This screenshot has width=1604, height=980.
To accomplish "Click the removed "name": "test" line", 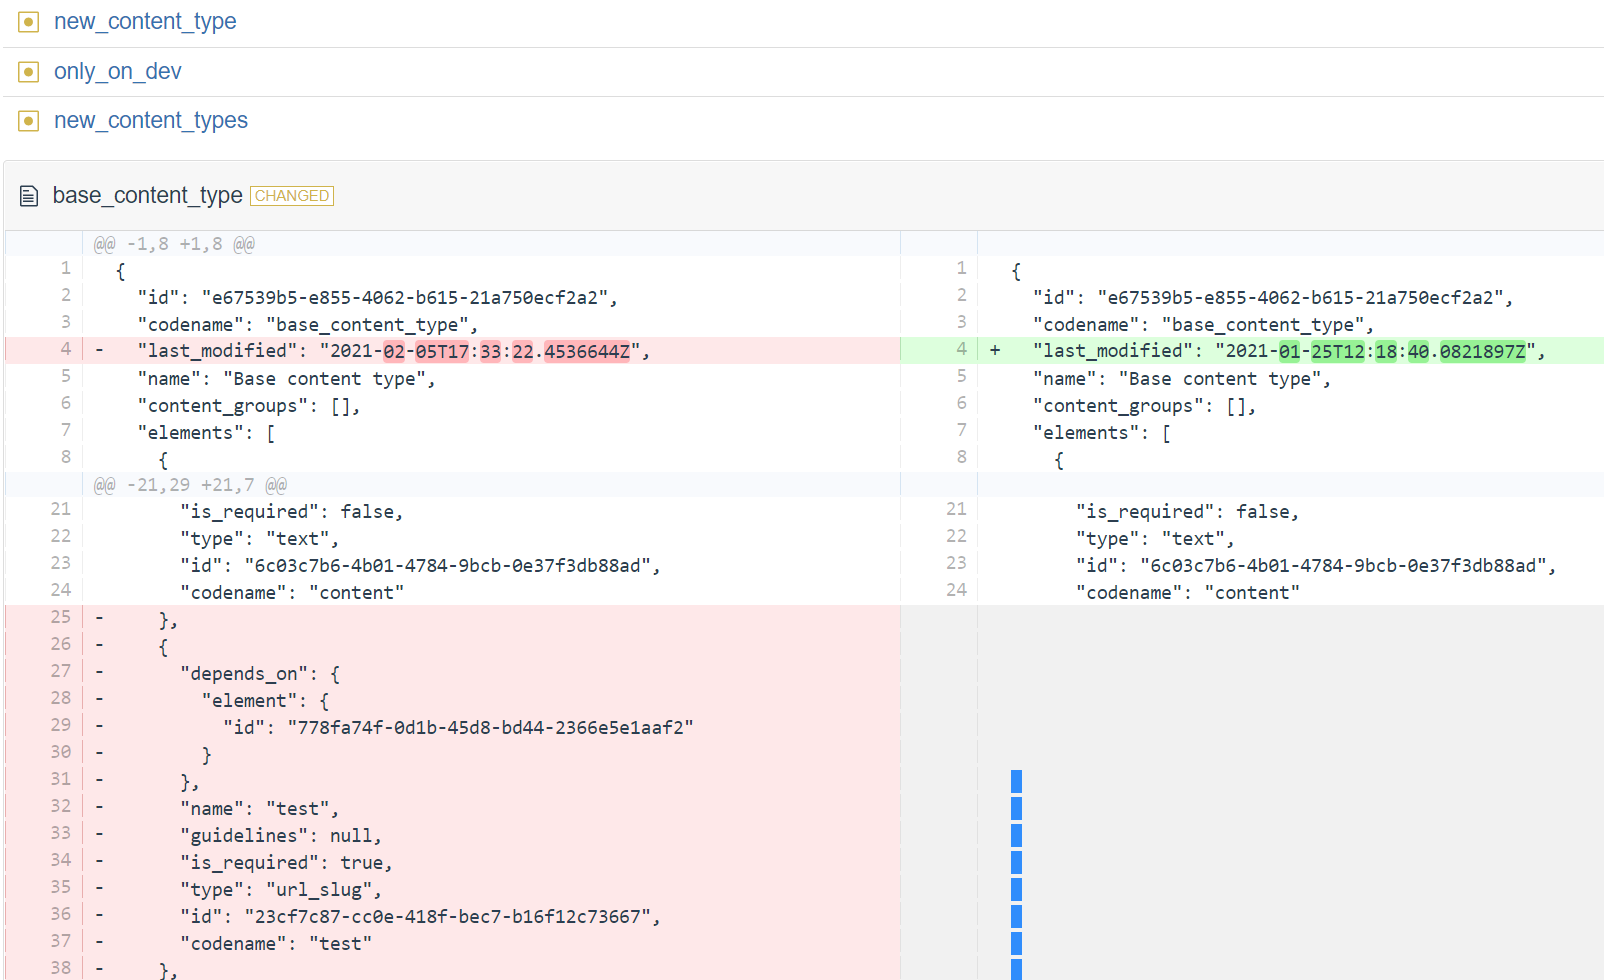I will tap(259, 809).
